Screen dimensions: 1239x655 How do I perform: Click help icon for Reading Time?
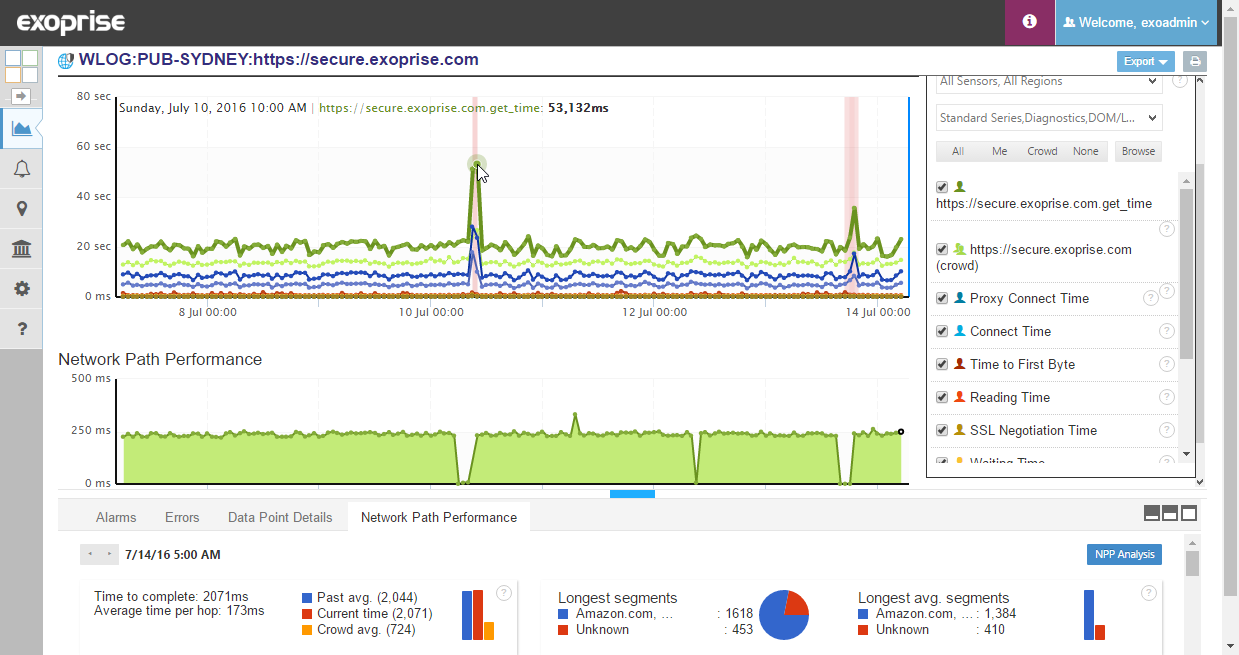pyautogui.click(x=1166, y=397)
